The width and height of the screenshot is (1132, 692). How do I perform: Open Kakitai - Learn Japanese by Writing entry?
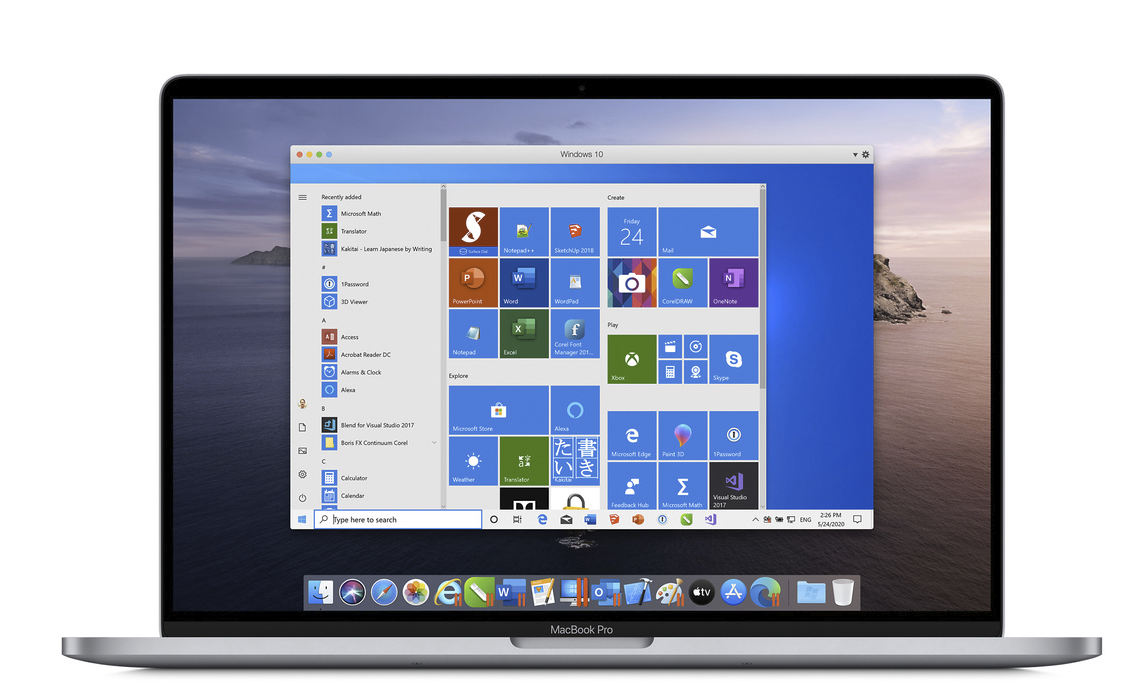click(379, 249)
